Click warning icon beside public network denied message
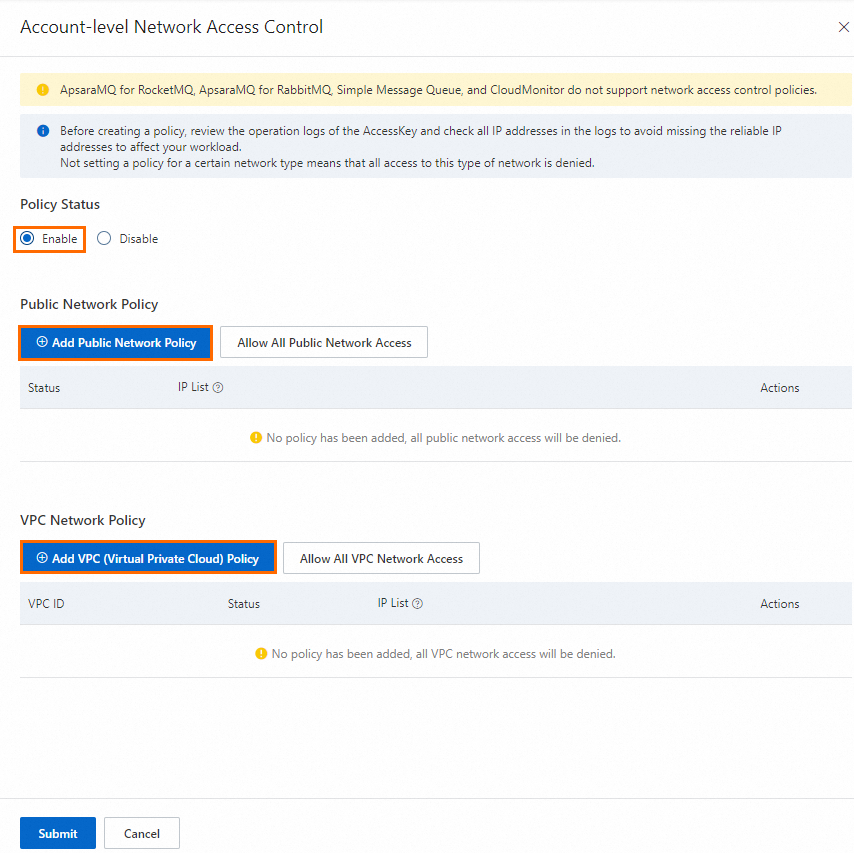Image resolution: width=854 pixels, height=853 pixels. [x=256, y=438]
